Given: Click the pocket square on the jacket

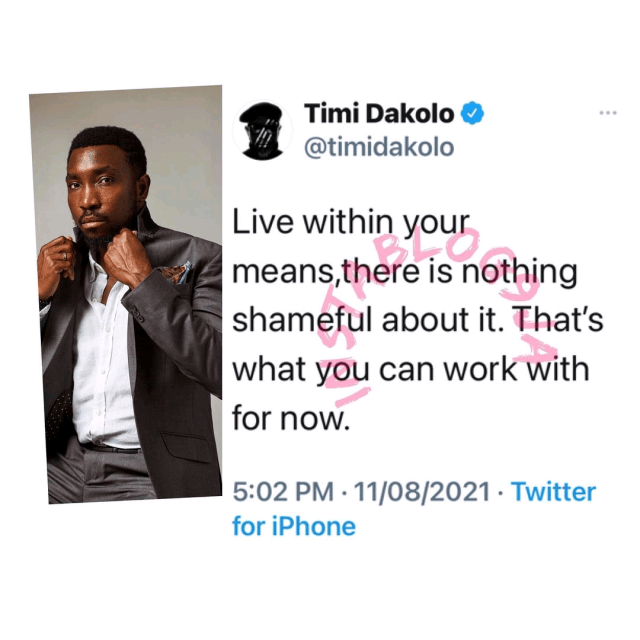Looking at the screenshot, I should click(x=176, y=273).
